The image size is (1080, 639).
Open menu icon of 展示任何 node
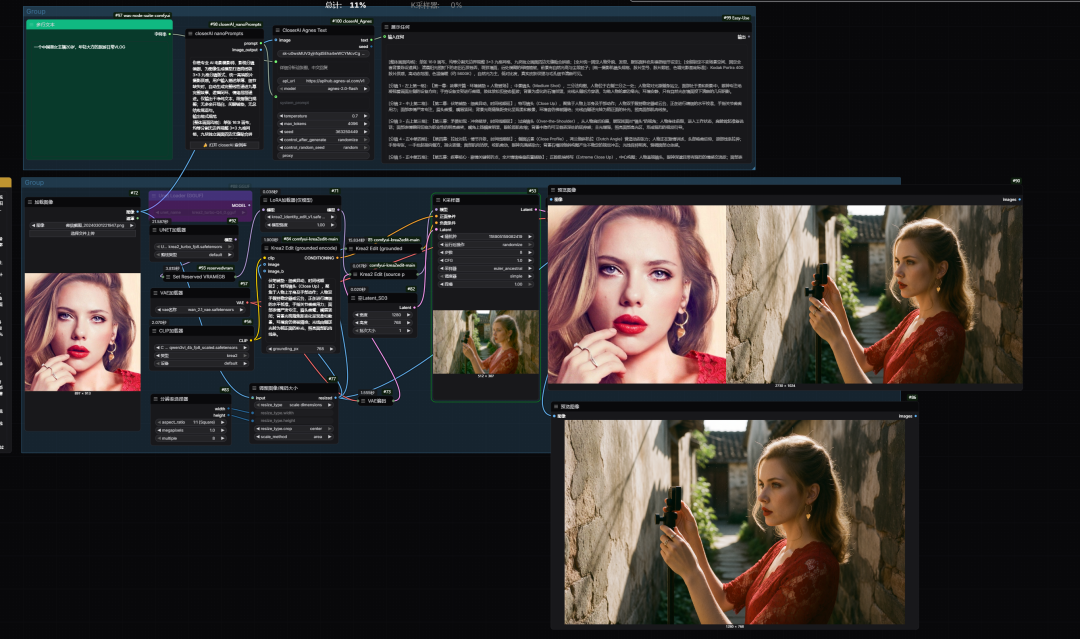click(x=386, y=27)
